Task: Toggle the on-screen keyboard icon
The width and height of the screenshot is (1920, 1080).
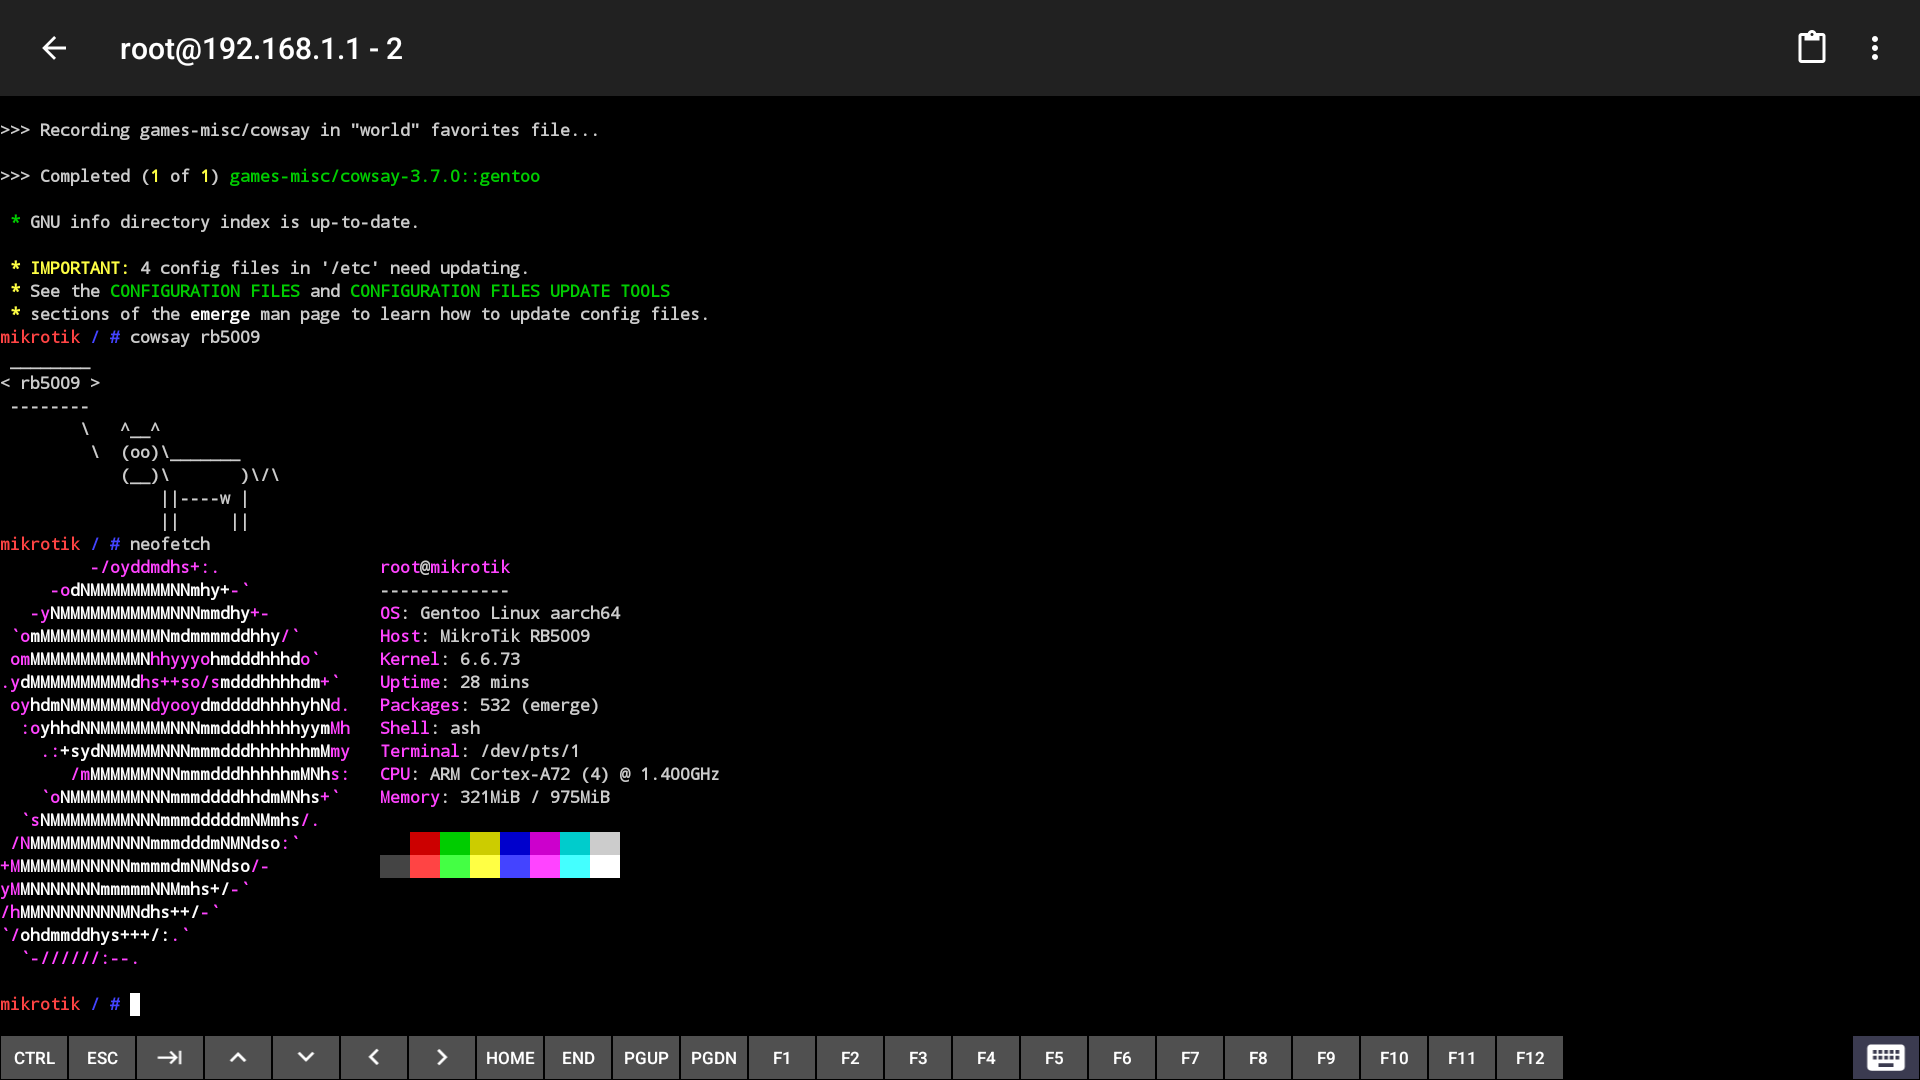Action: coord(1885,1057)
